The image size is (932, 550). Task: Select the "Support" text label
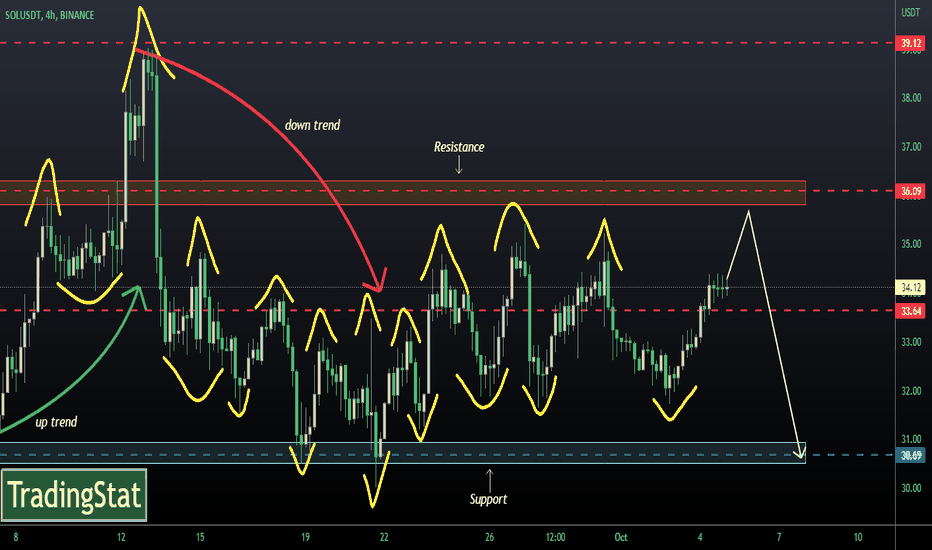(x=489, y=499)
